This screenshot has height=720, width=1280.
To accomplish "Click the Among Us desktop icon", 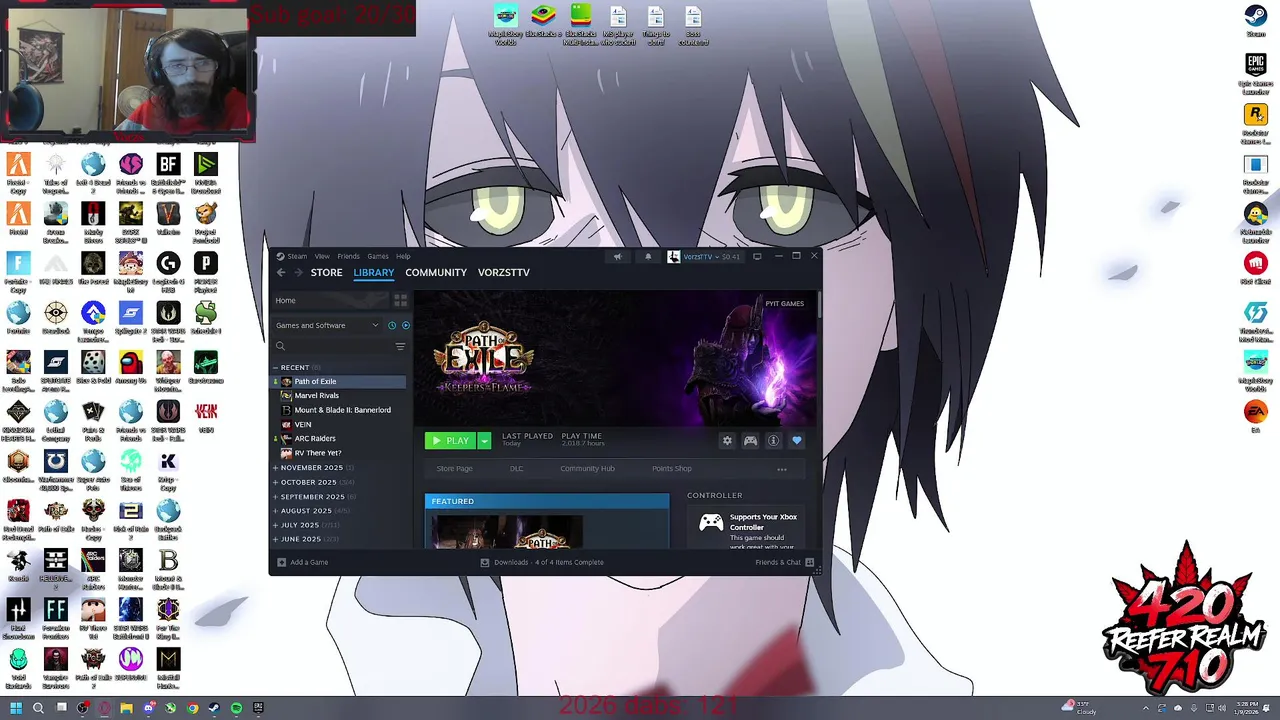I will pyautogui.click(x=130, y=366).
